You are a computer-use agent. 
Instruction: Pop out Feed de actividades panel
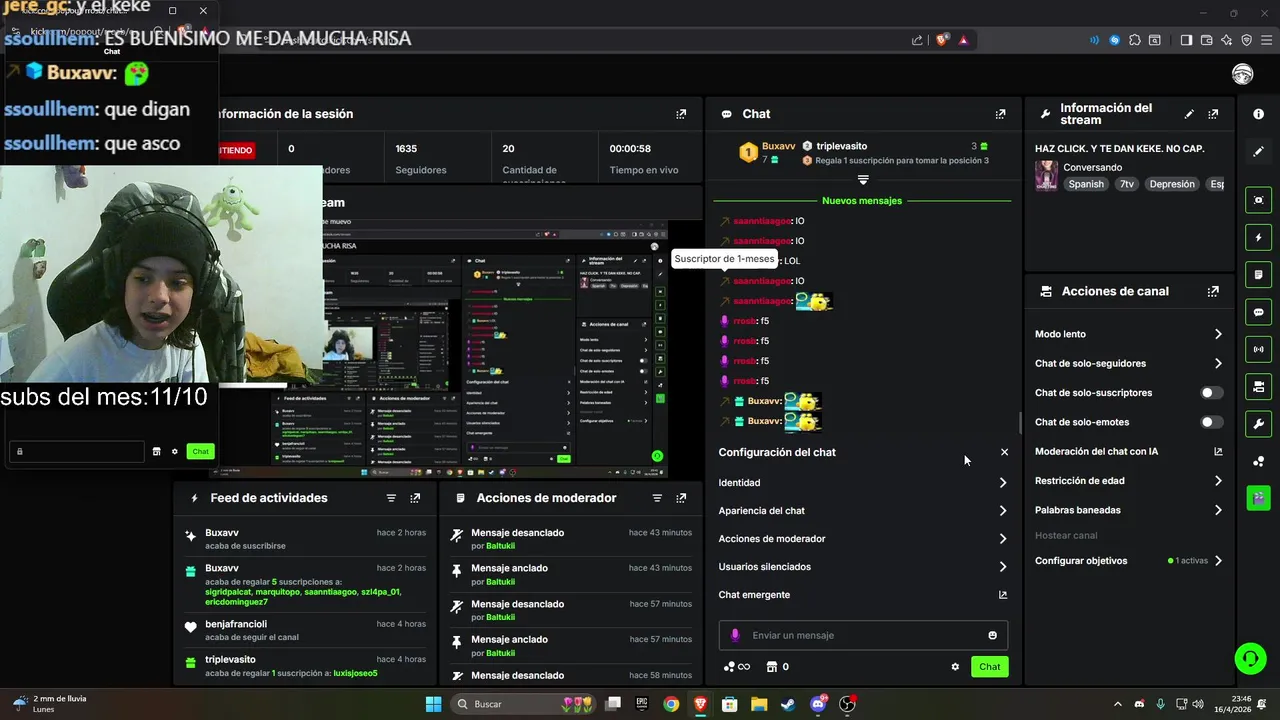415,498
